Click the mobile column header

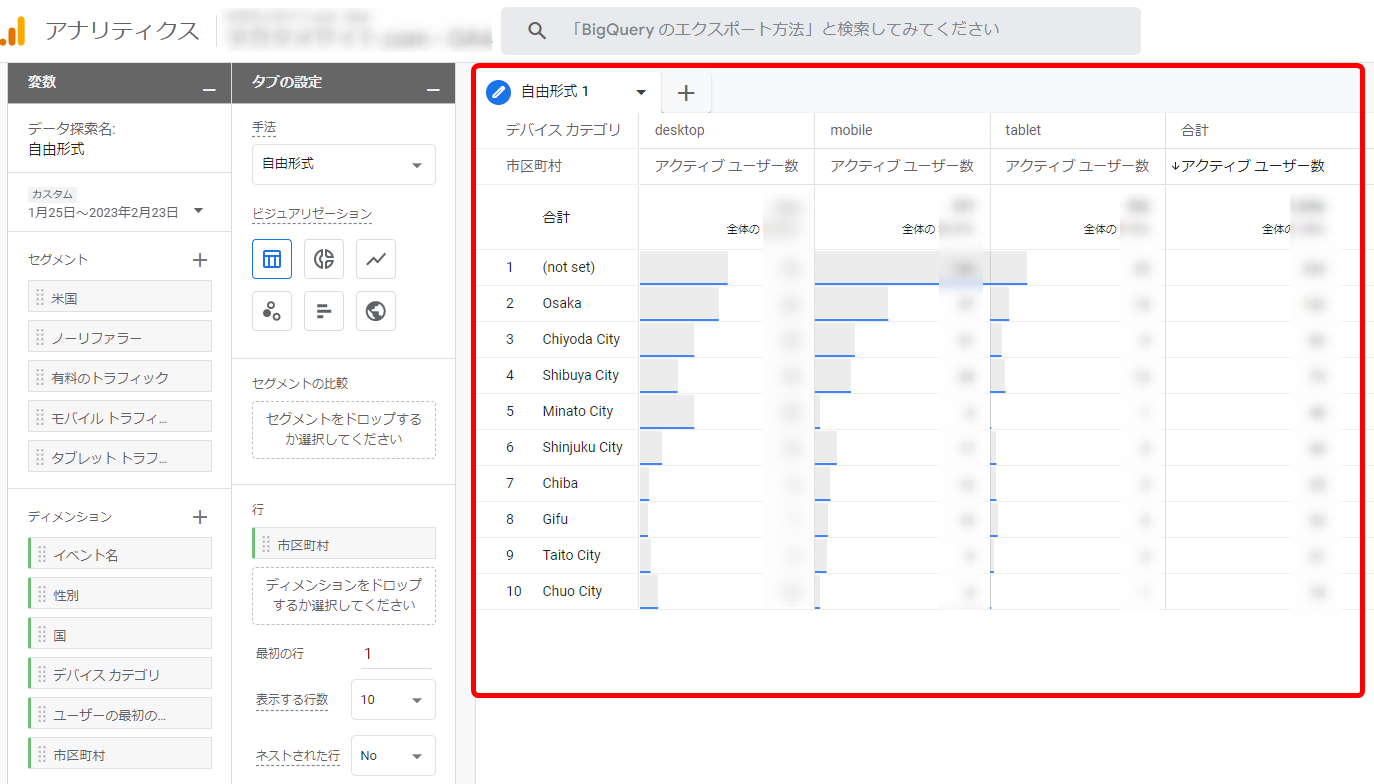851,130
